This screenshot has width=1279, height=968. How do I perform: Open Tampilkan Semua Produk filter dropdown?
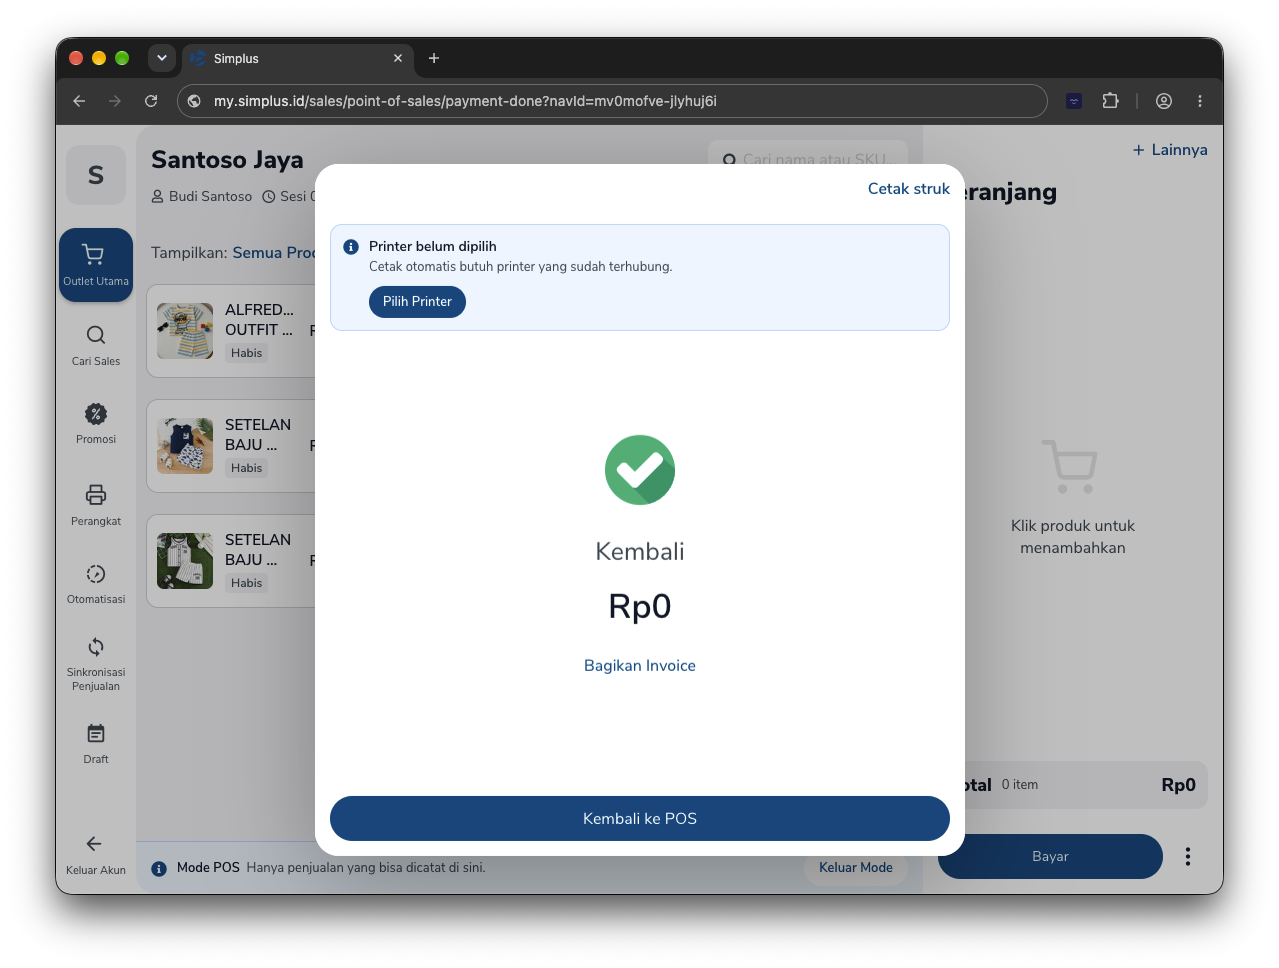274,253
